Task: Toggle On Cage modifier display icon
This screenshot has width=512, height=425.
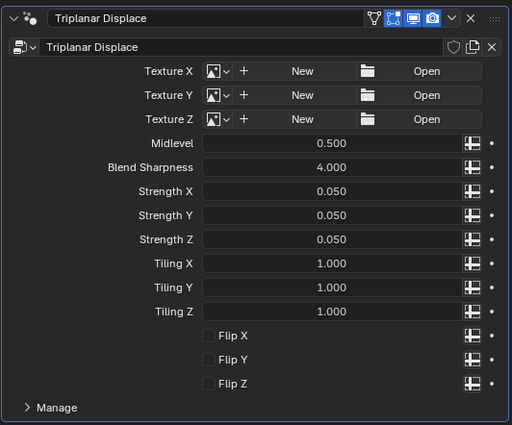Action: (374, 18)
